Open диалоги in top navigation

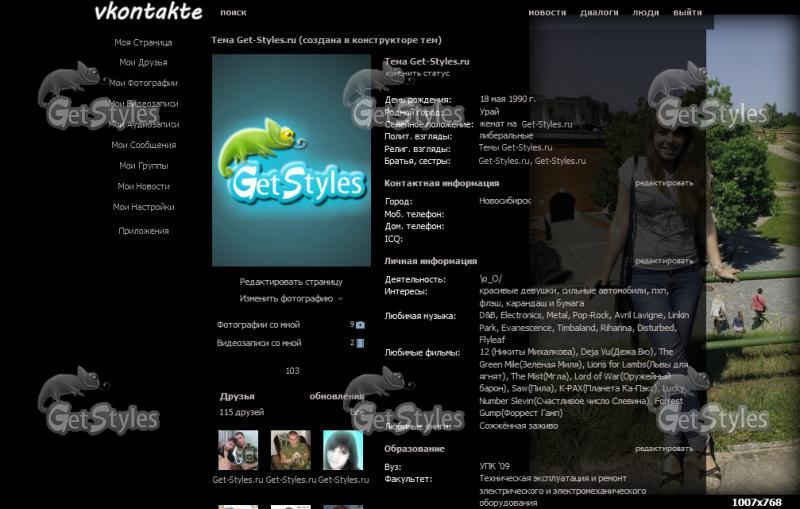tap(599, 12)
